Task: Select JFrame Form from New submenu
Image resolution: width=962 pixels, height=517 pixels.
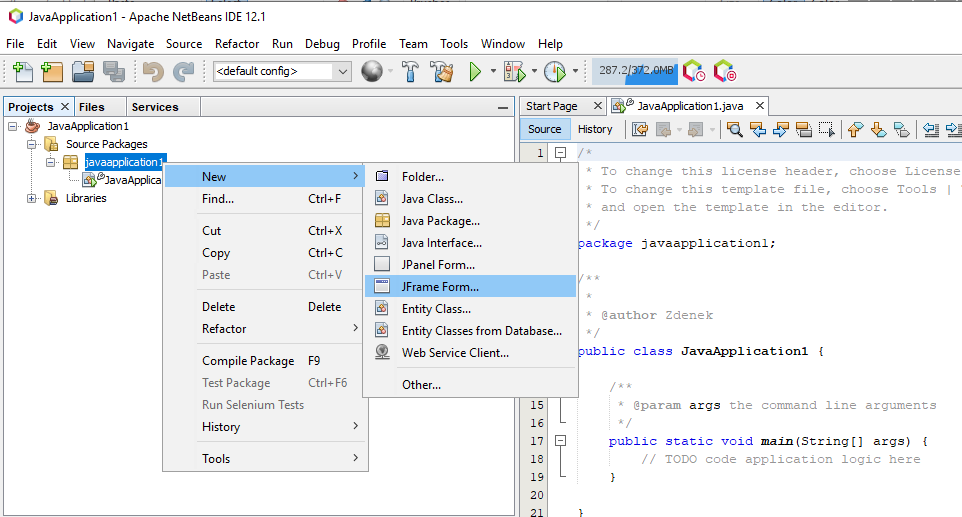Action: tap(440, 287)
